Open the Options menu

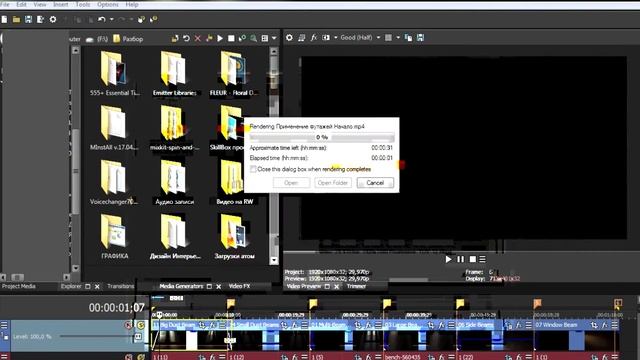[x=108, y=4]
